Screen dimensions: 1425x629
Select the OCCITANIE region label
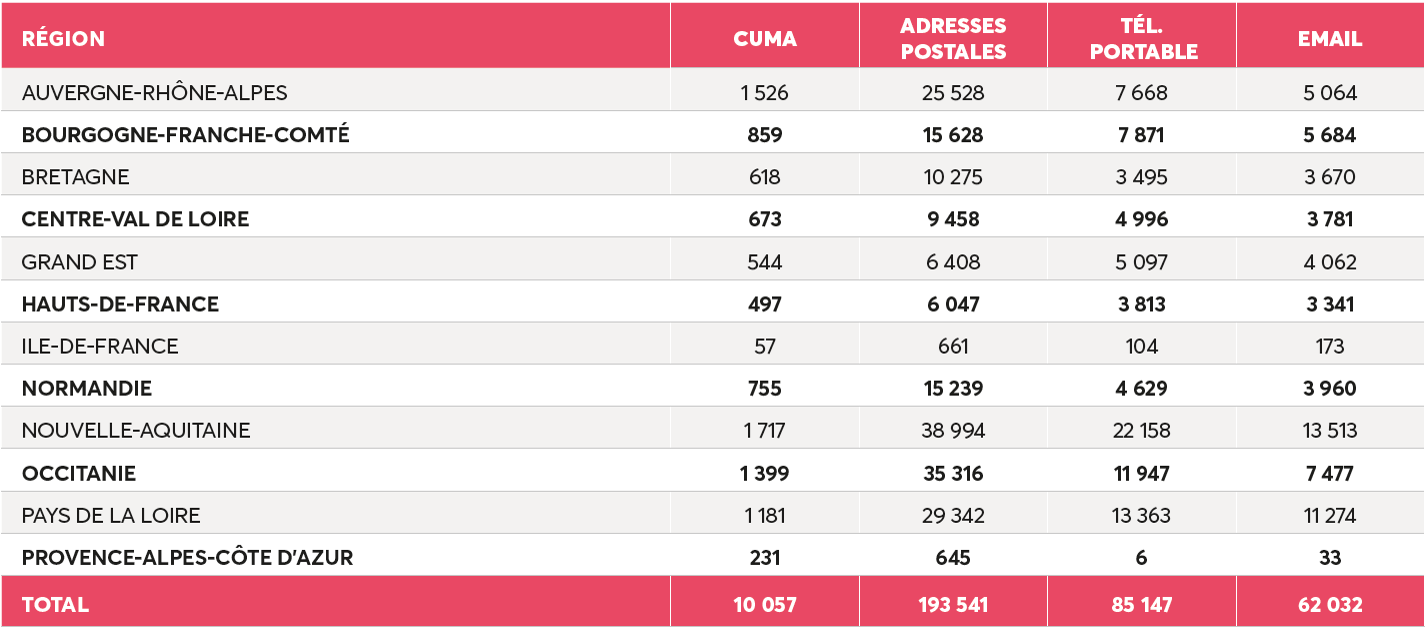[79, 473]
